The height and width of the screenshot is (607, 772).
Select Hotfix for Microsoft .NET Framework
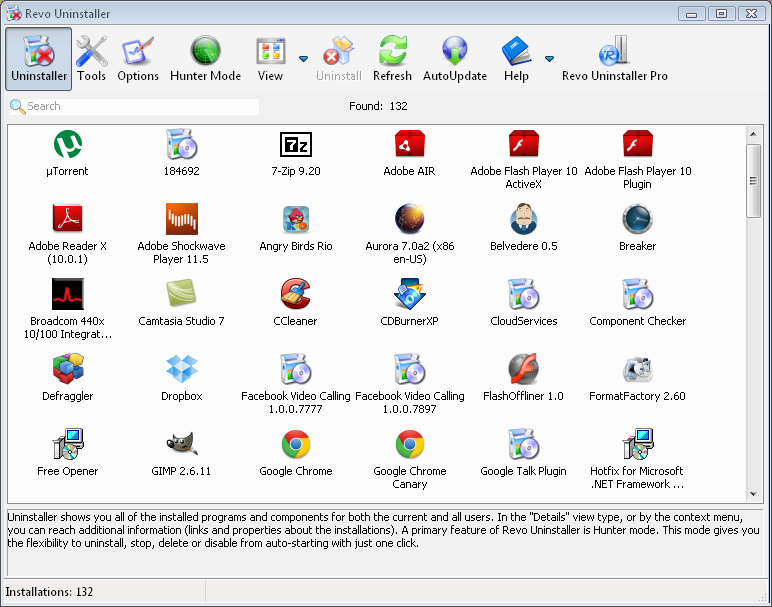click(x=638, y=459)
